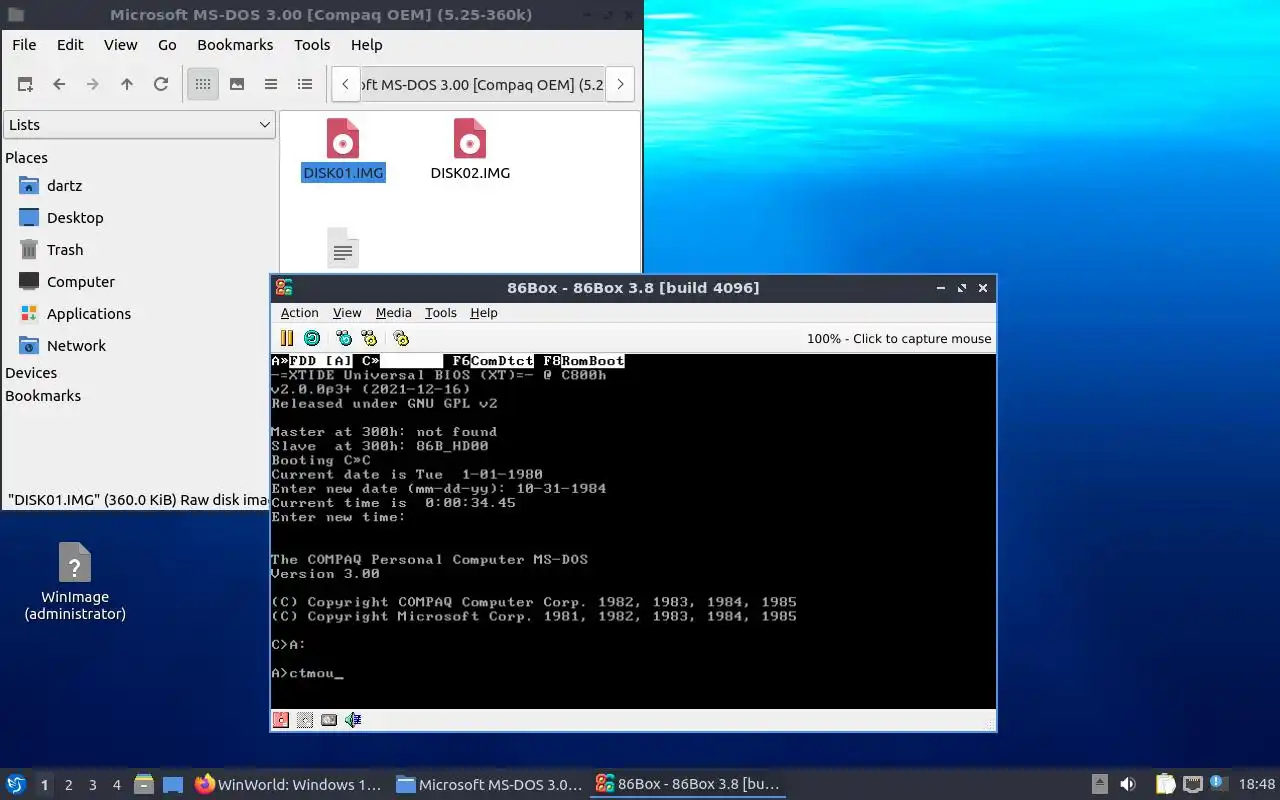Open the 86Box View menu
Image resolution: width=1280 pixels, height=800 pixels.
pyautogui.click(x=347, y=313)
